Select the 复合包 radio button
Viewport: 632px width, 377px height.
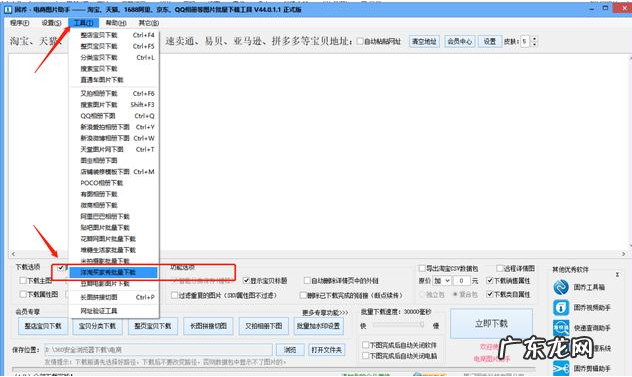point(455,294)
